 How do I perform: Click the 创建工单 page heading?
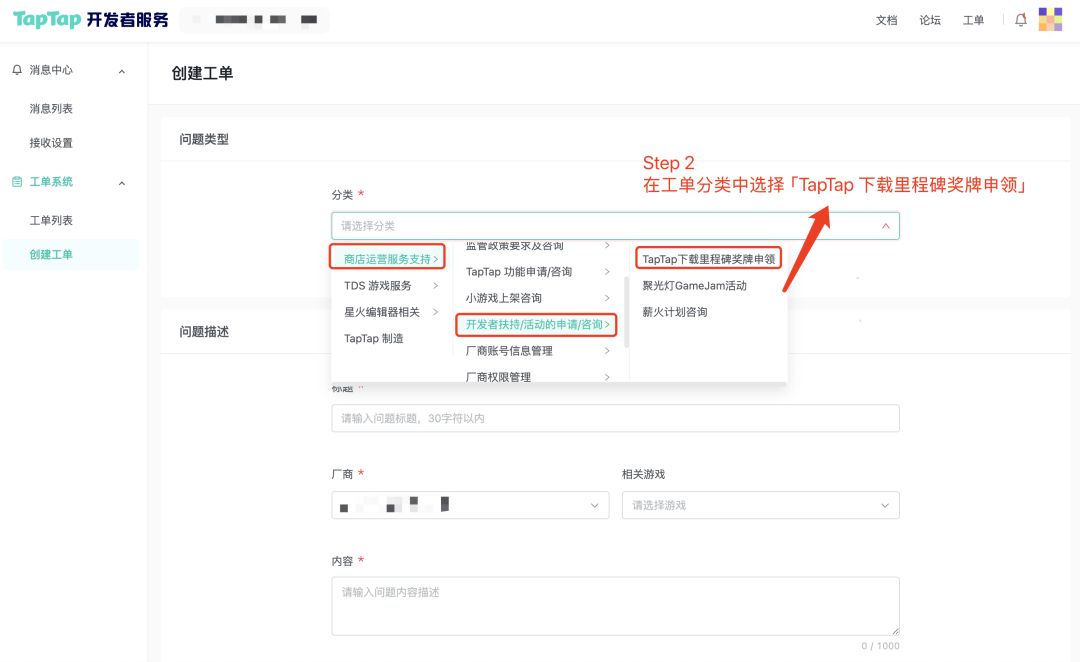coord(202,74)
